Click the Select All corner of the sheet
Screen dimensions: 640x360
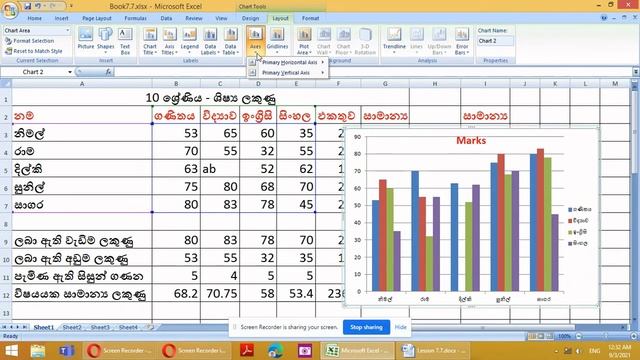pyautogui.click(x=6, y=83)
